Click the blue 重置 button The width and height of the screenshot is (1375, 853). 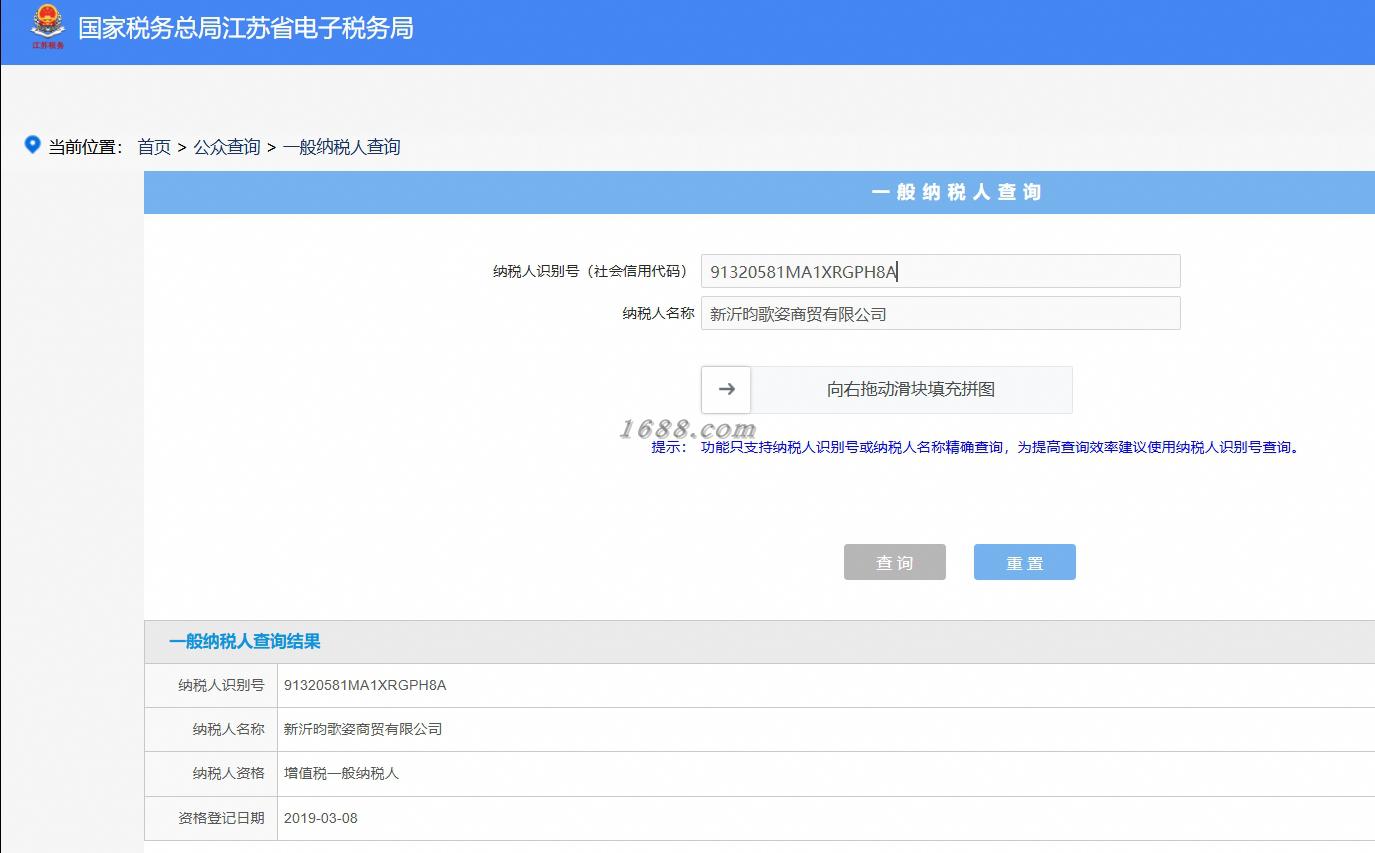tap(1025, 562)
